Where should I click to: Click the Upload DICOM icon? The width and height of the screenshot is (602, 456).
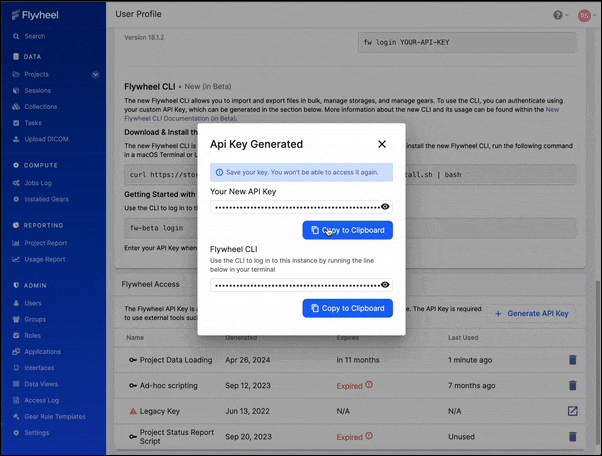pyautogui.click(x=16, y=139)
